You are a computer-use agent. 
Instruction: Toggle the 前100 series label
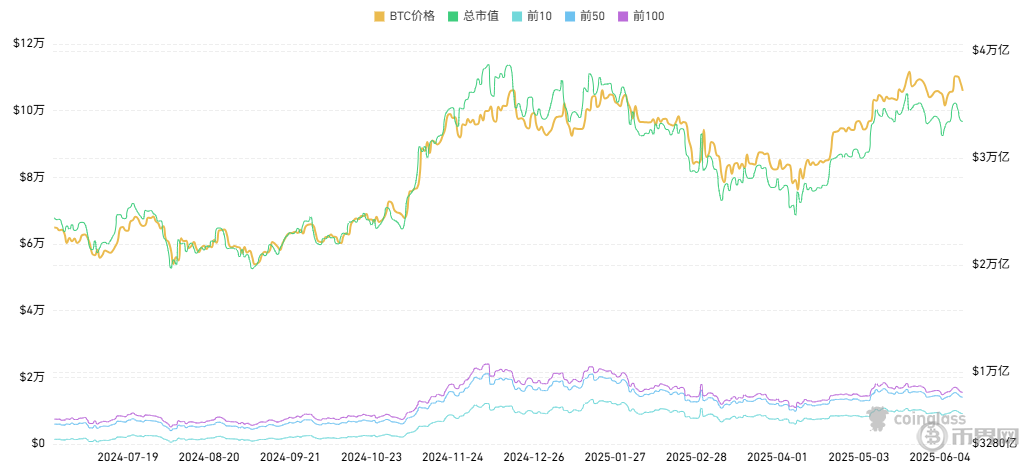(649, 16)
